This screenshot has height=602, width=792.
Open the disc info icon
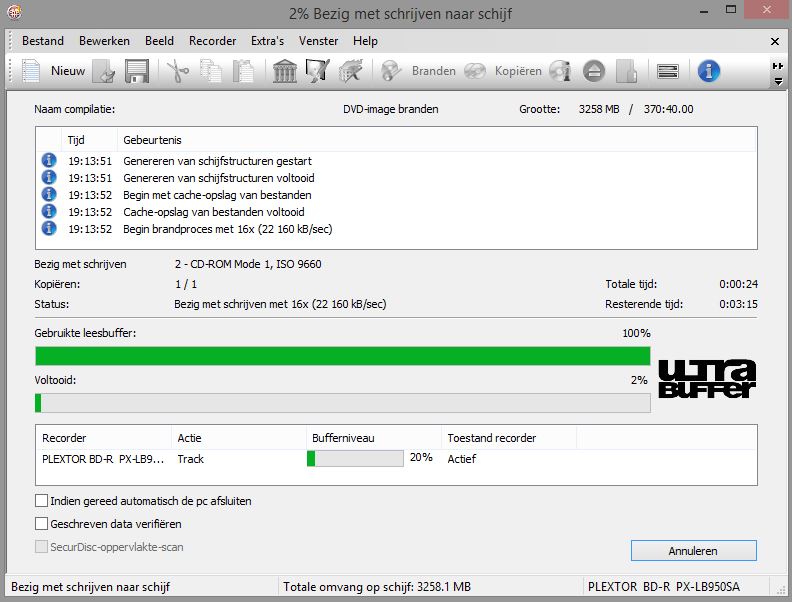coord(560,71)
